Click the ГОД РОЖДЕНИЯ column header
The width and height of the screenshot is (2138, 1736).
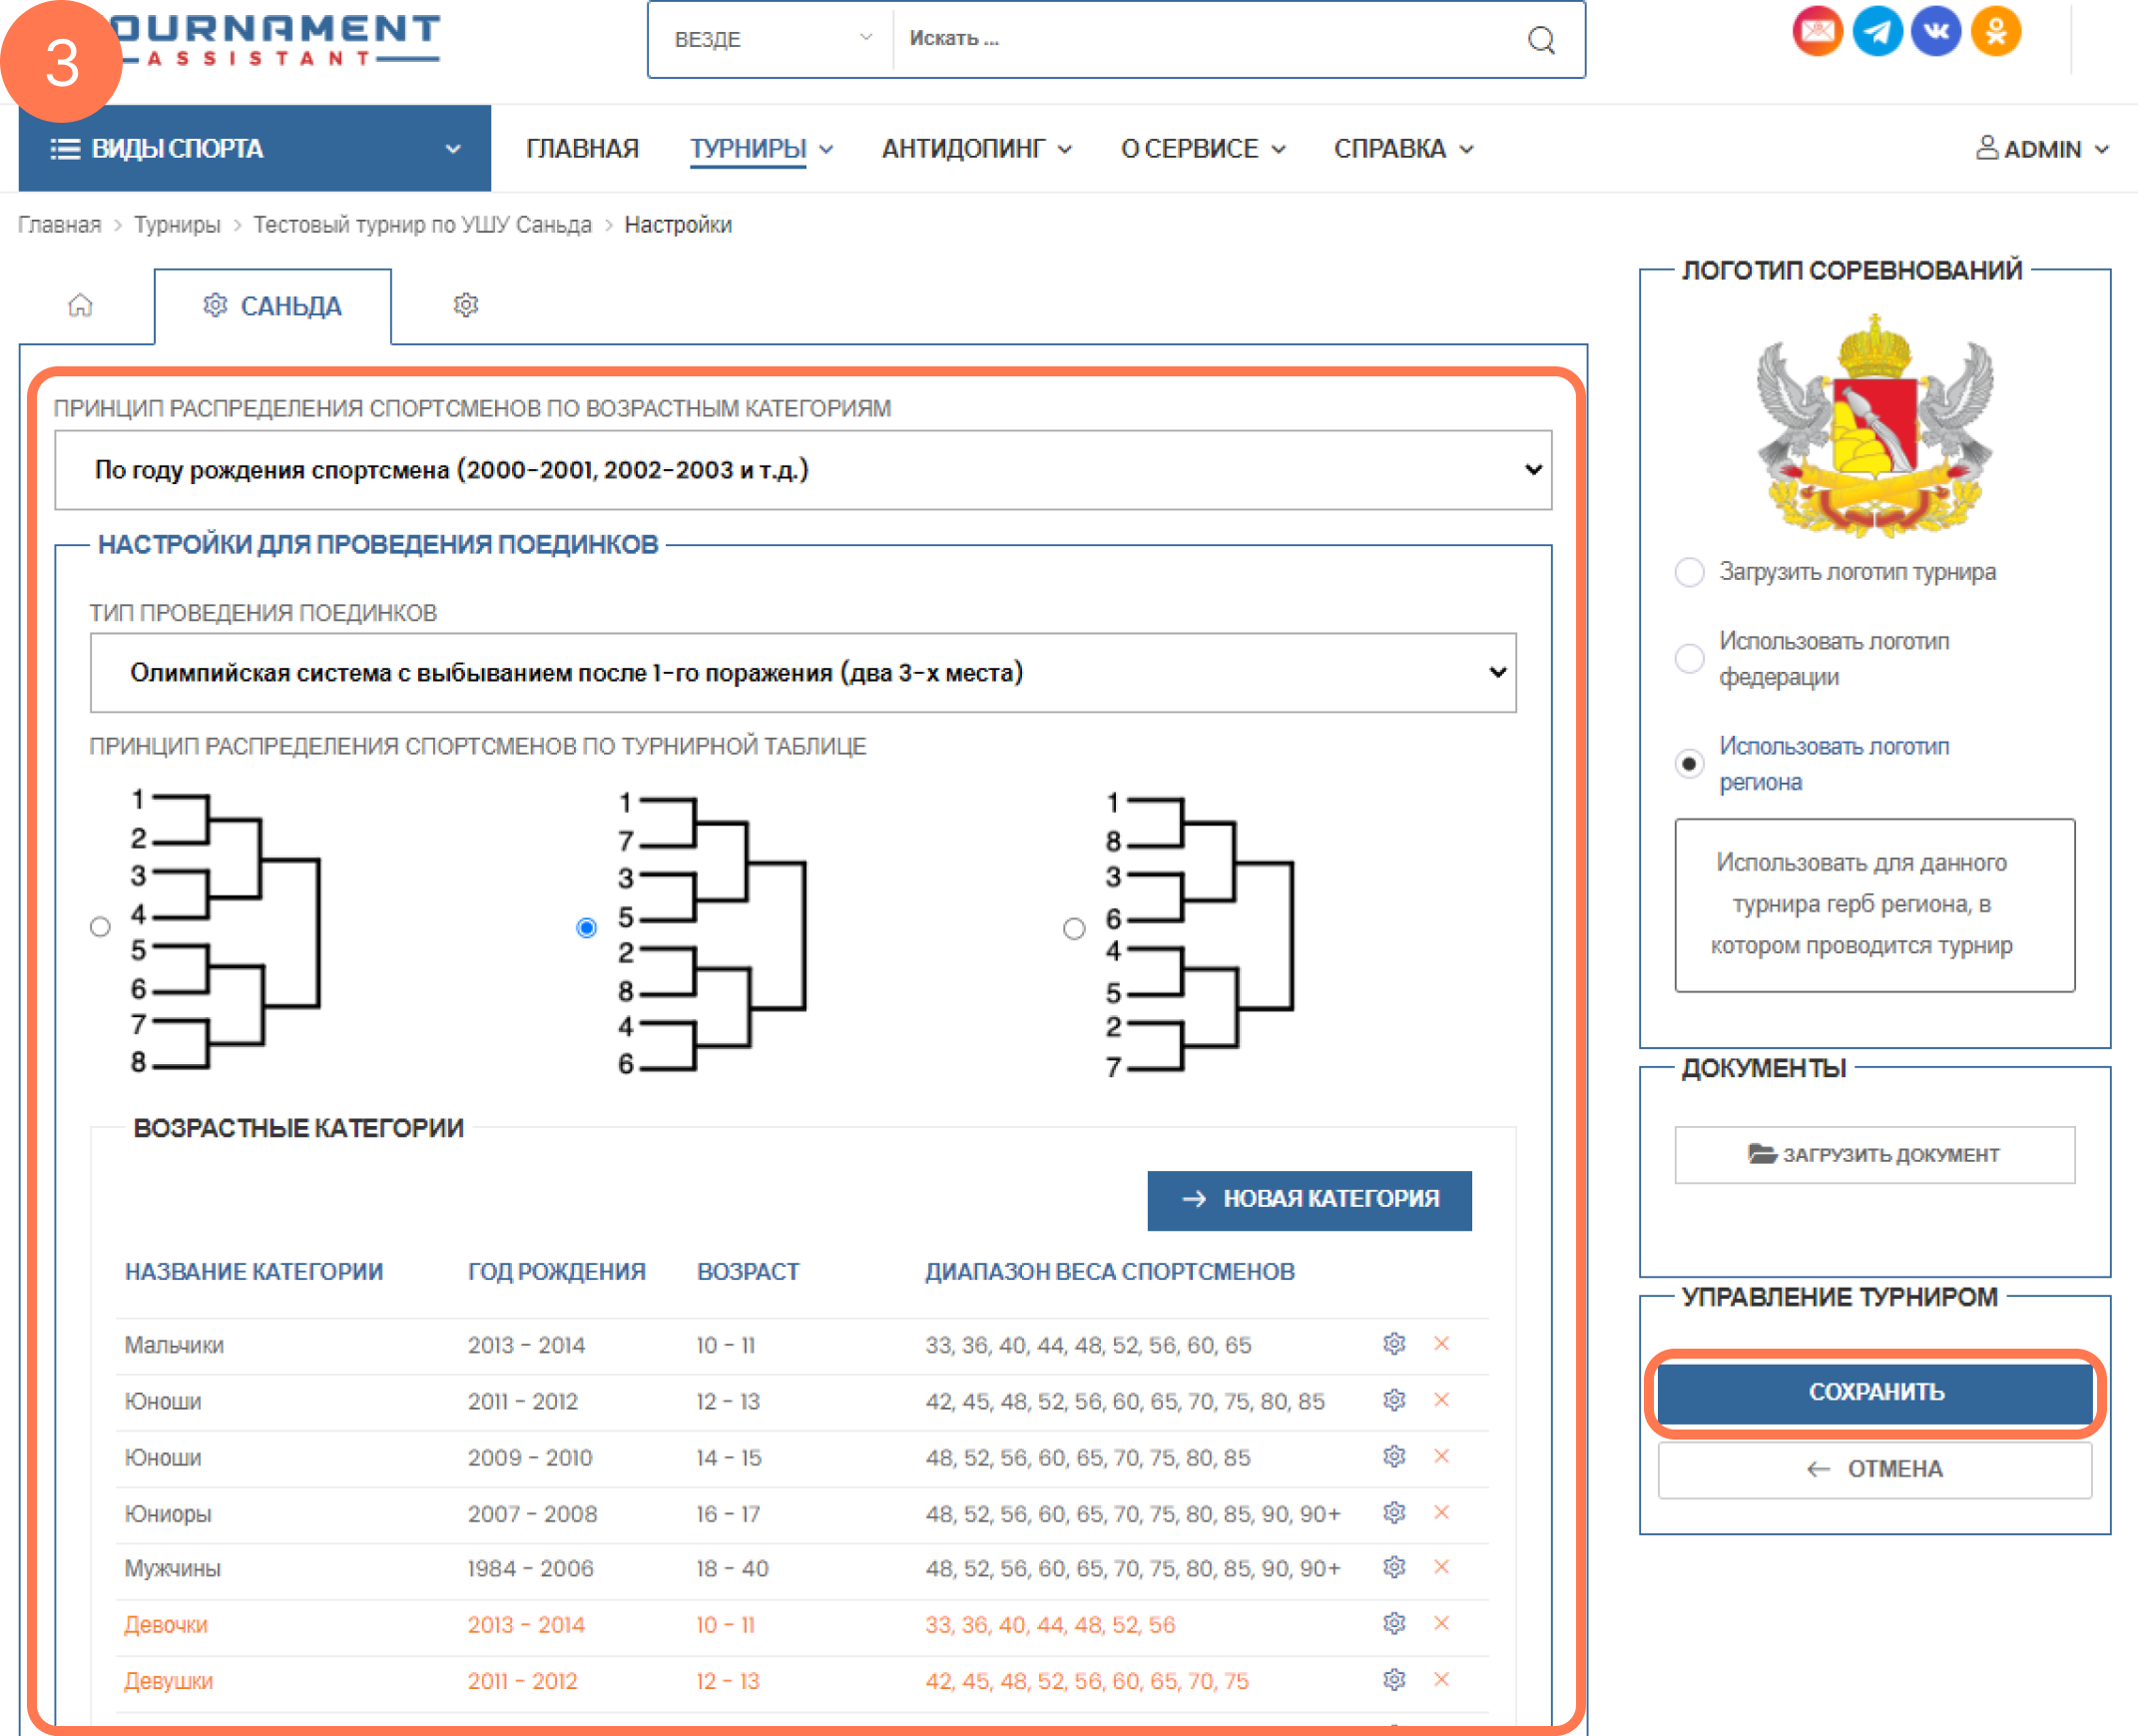click(x=556, y=1271)
